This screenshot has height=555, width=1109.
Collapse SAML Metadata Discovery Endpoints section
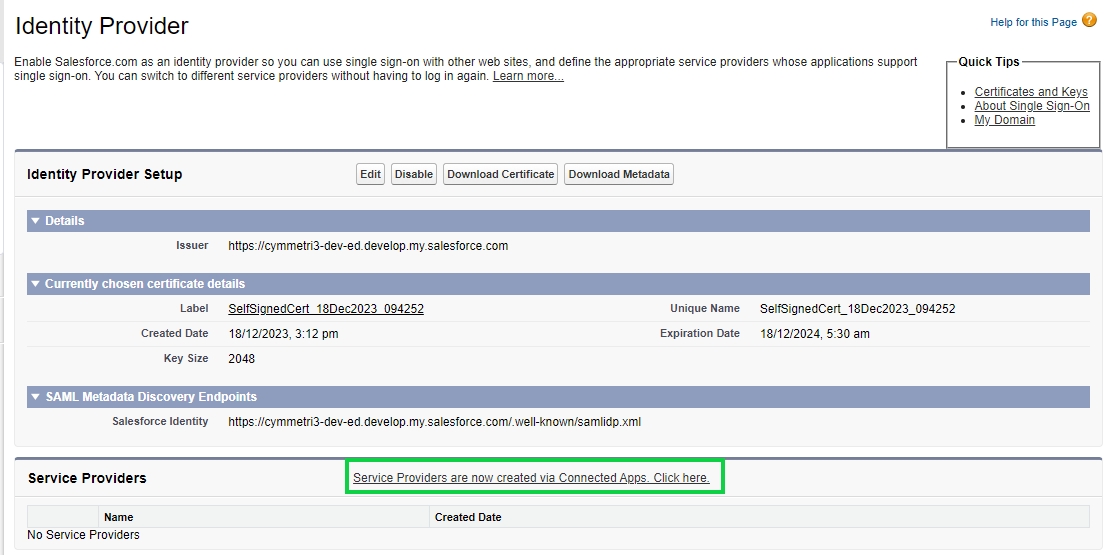tap(36, 397)
